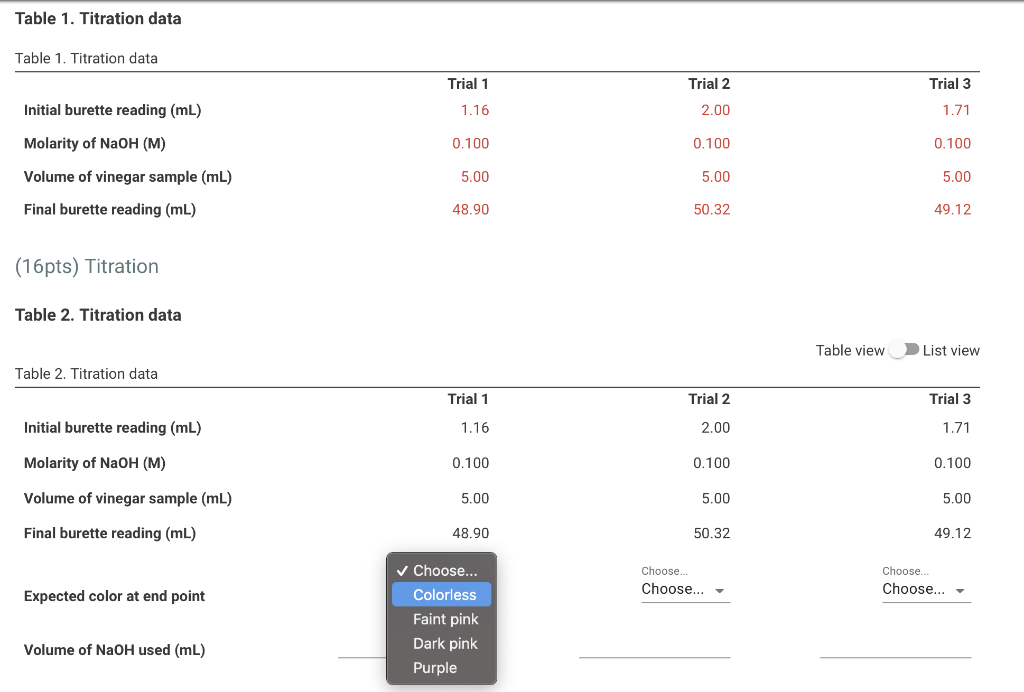The image size is (1024, 692).
Task: Click the Trial 2 Volume of NaOH field
Action: pos(655,655)
